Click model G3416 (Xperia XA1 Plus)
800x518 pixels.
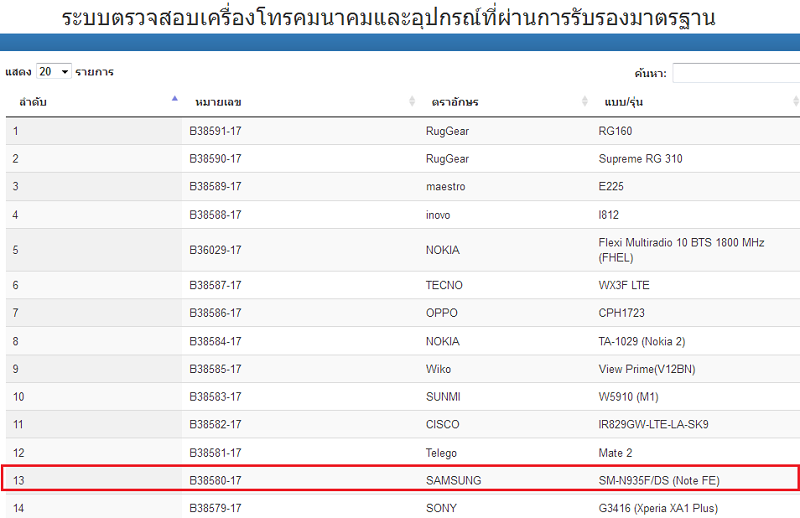point(658,508)
